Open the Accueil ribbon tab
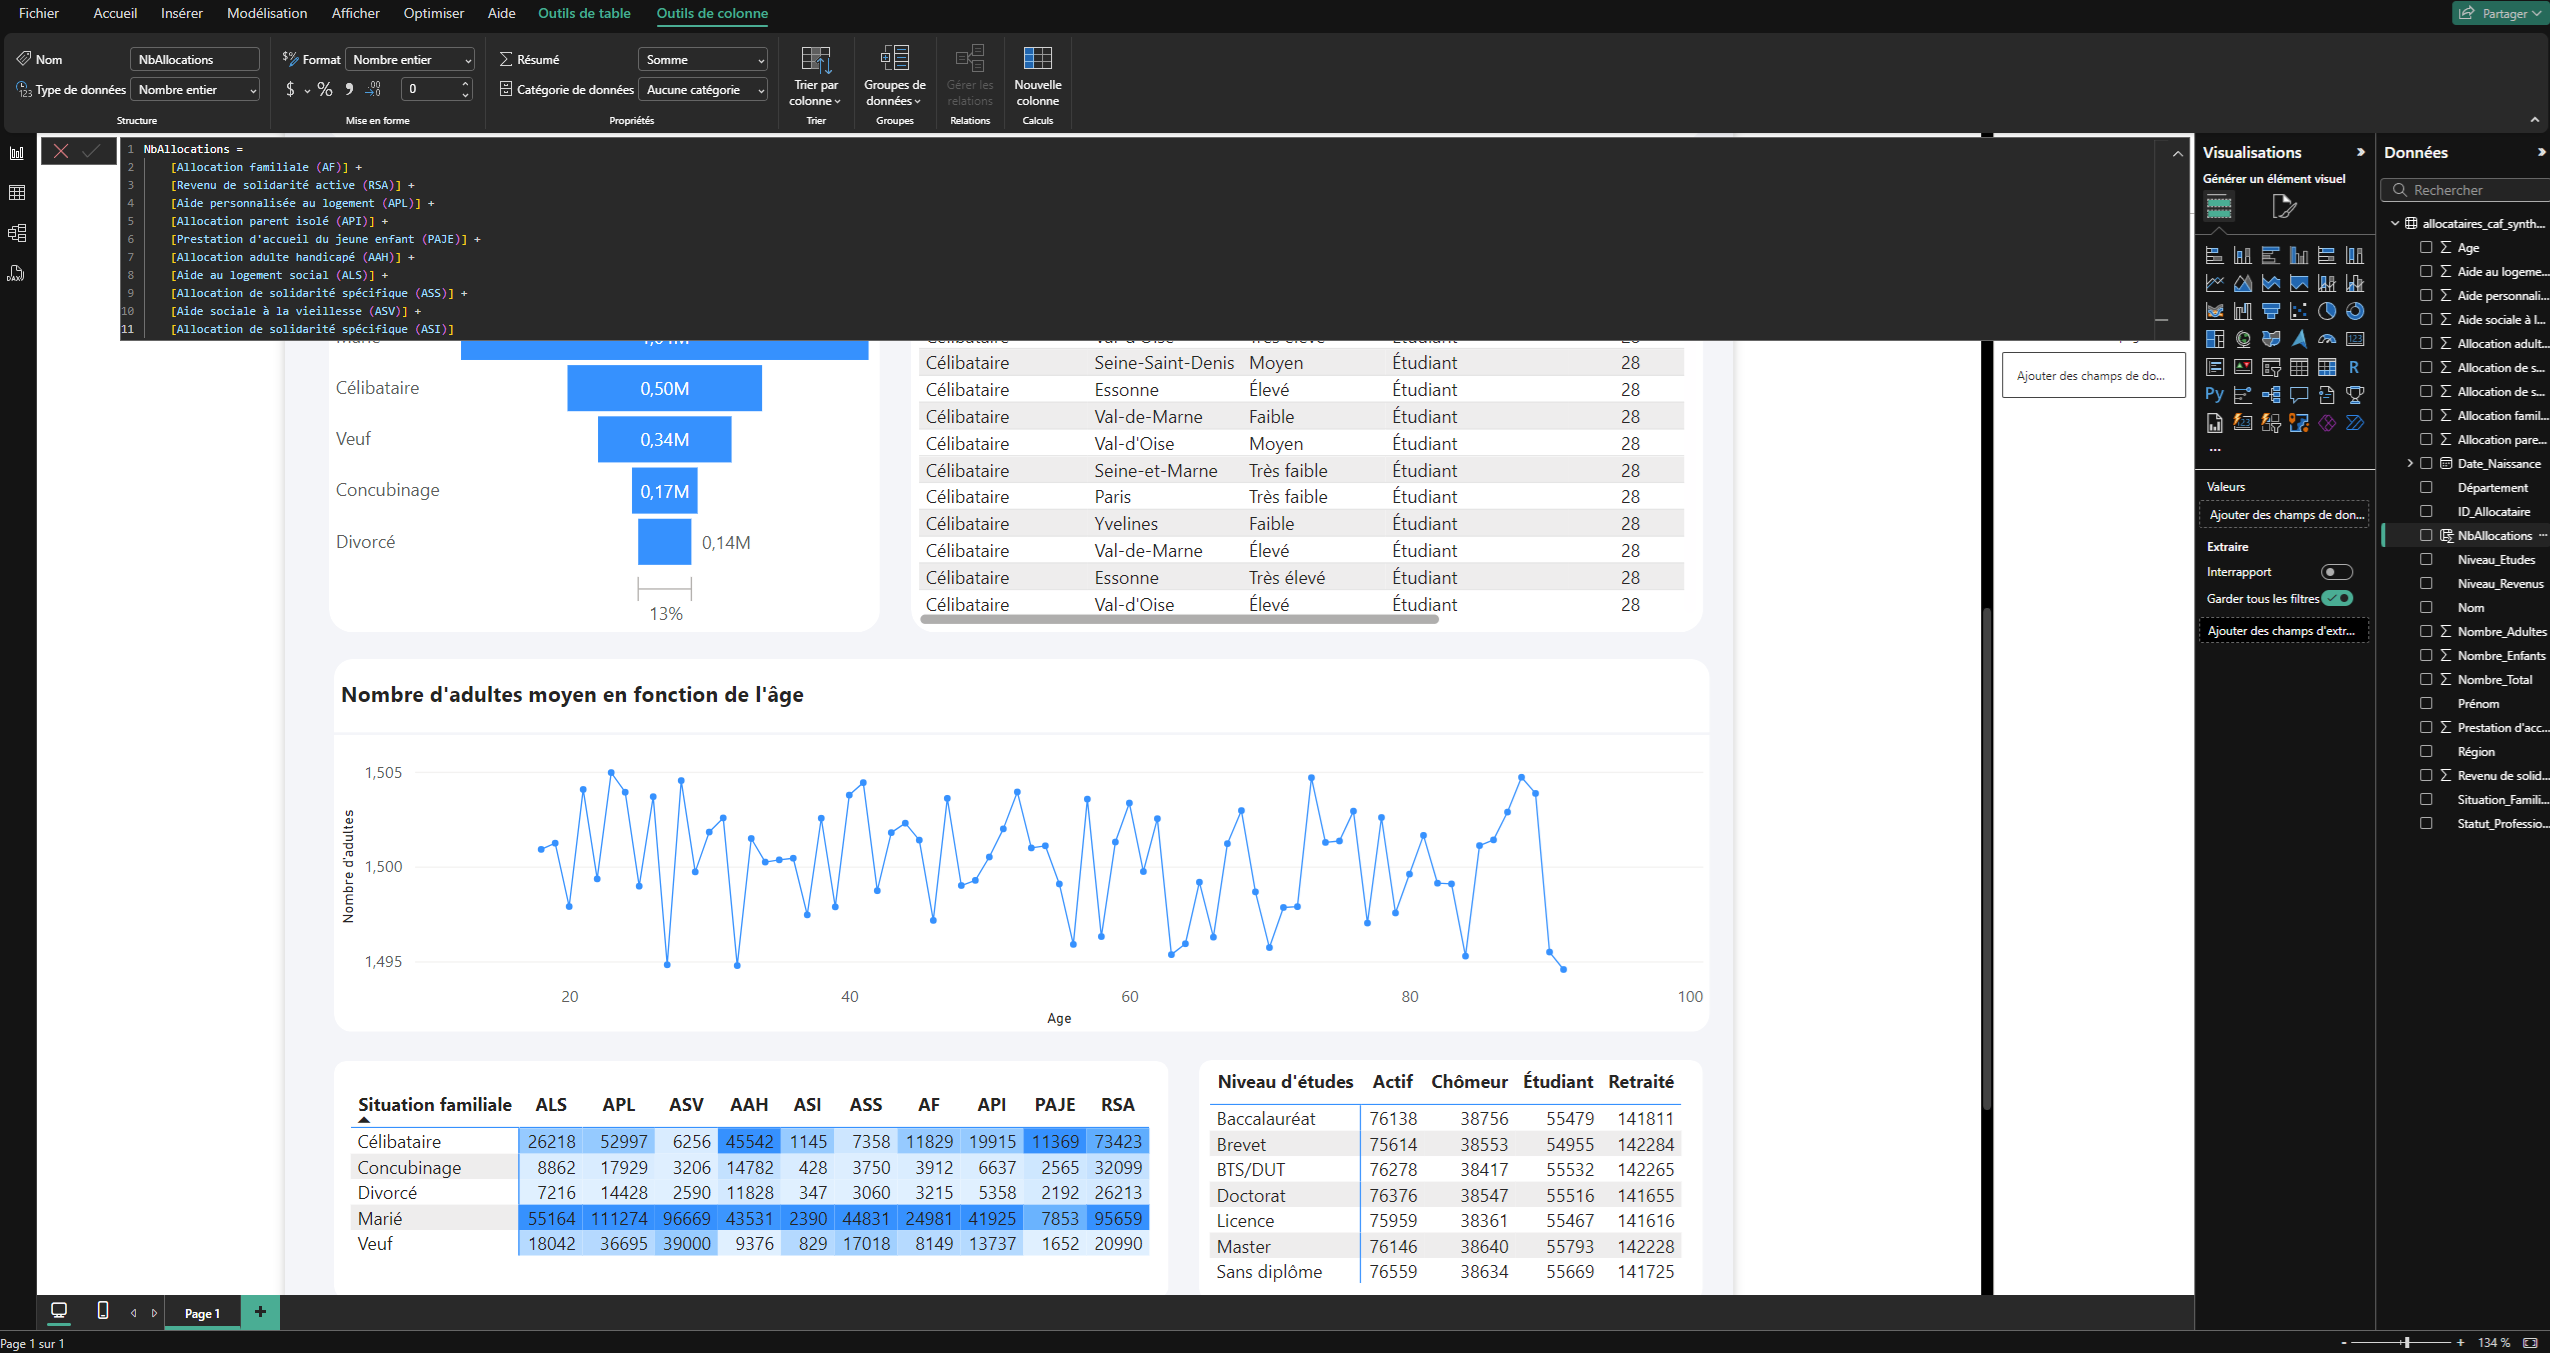Screen dimensions: 2550x1353 point(115,13)
